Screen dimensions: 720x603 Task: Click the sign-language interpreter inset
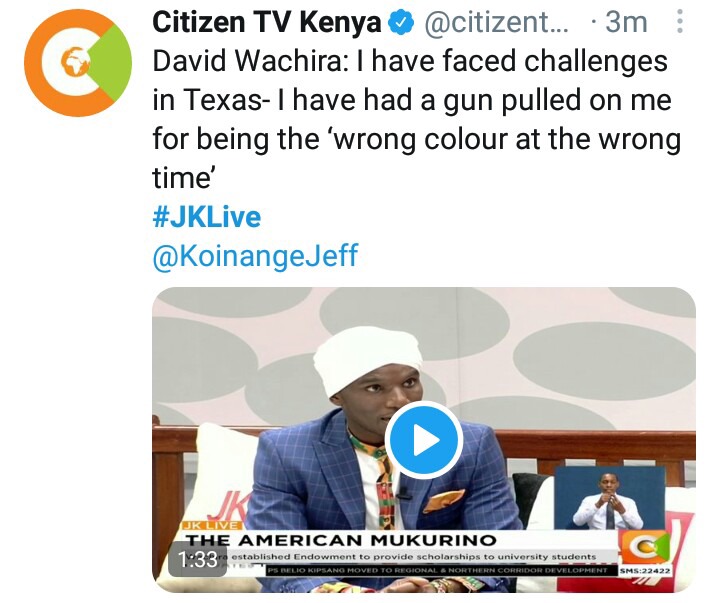click(x=609, y=498)
